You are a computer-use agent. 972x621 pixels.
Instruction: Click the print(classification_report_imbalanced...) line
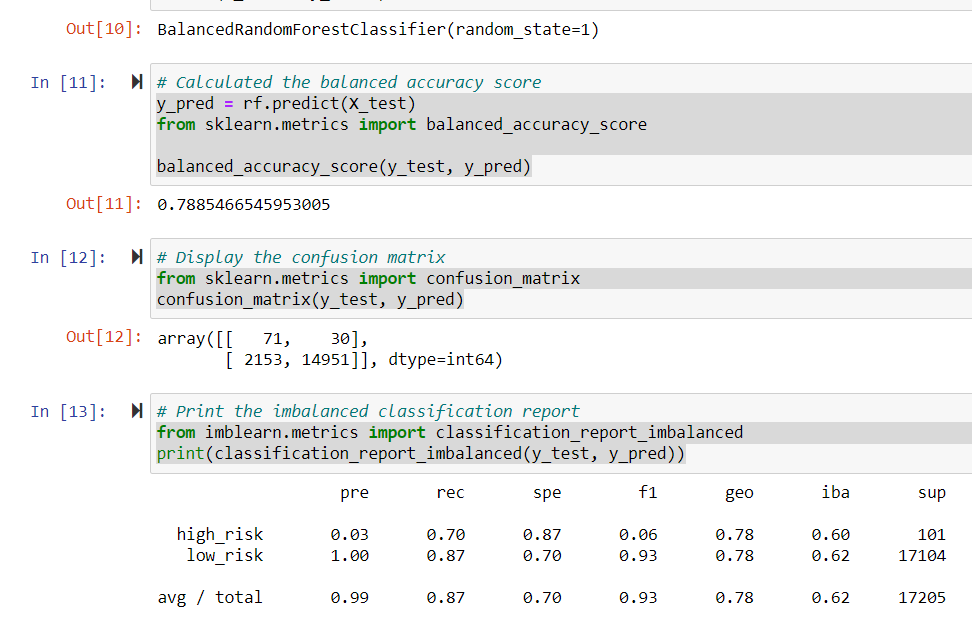click(x=421, y=454)
